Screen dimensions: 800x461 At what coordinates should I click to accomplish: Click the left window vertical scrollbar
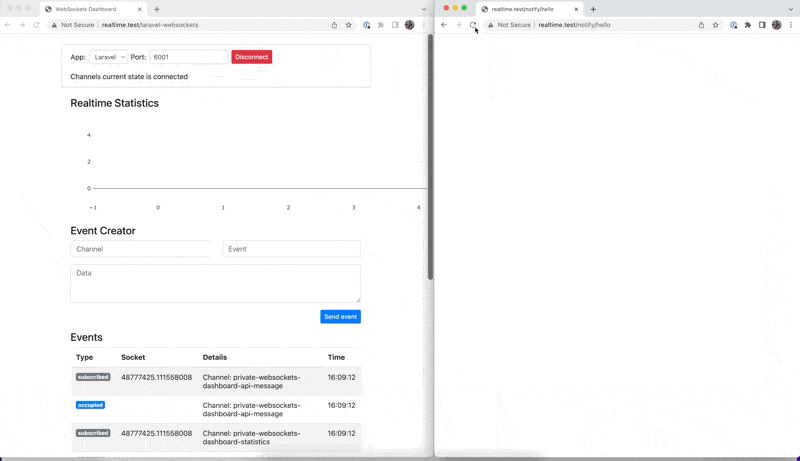point(430,157)
